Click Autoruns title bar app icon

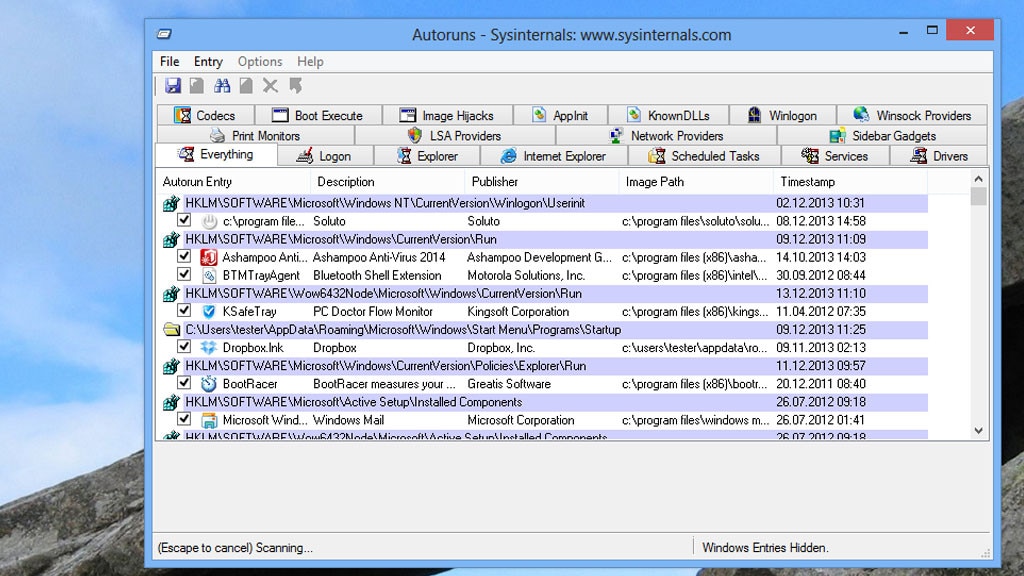164,34
